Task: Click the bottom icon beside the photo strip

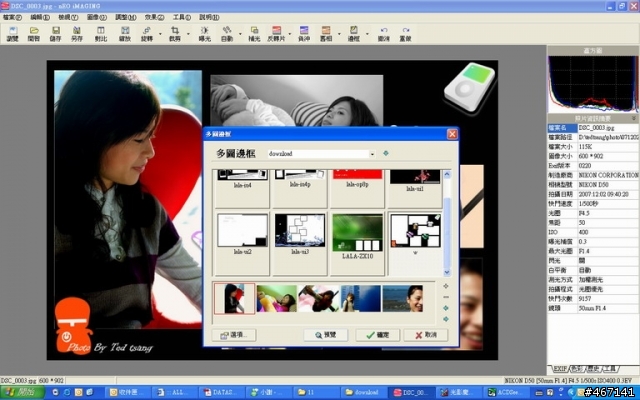Action: (446, 319)
